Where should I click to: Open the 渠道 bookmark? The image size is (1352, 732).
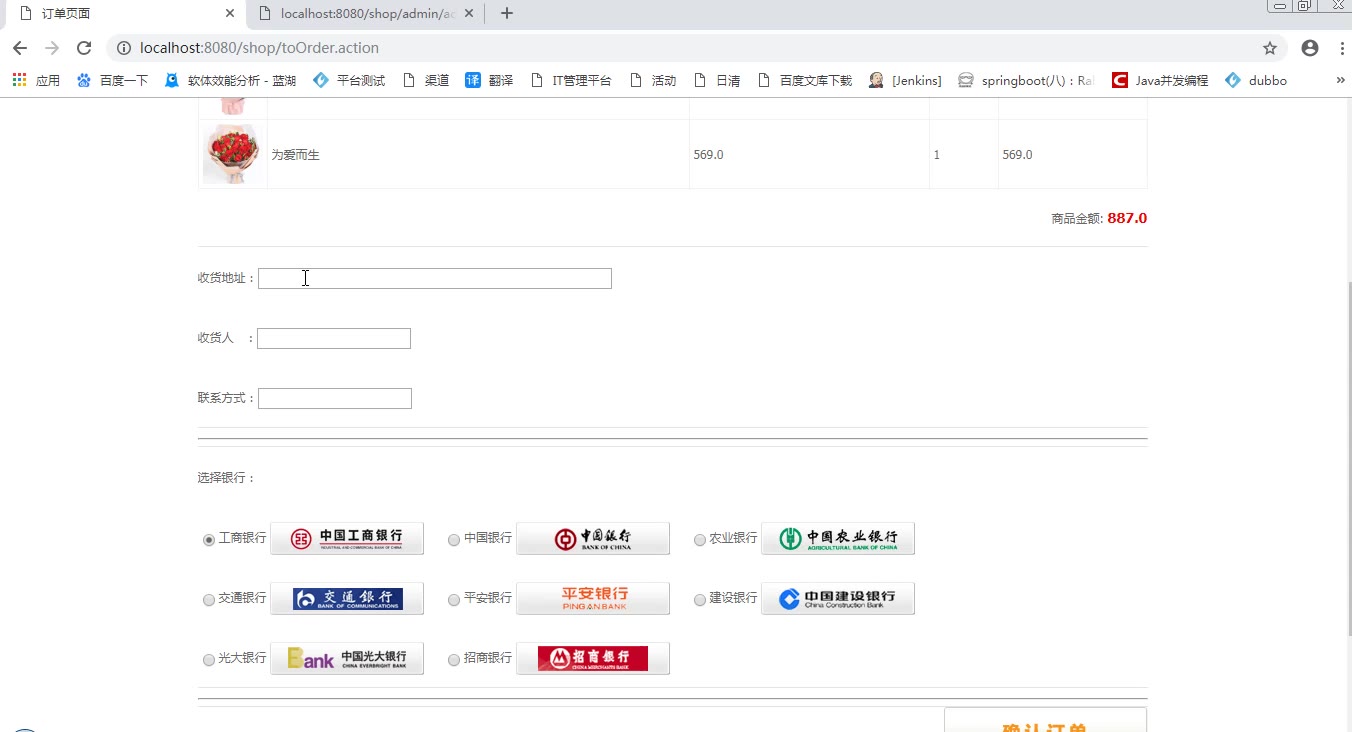point(426,80)
